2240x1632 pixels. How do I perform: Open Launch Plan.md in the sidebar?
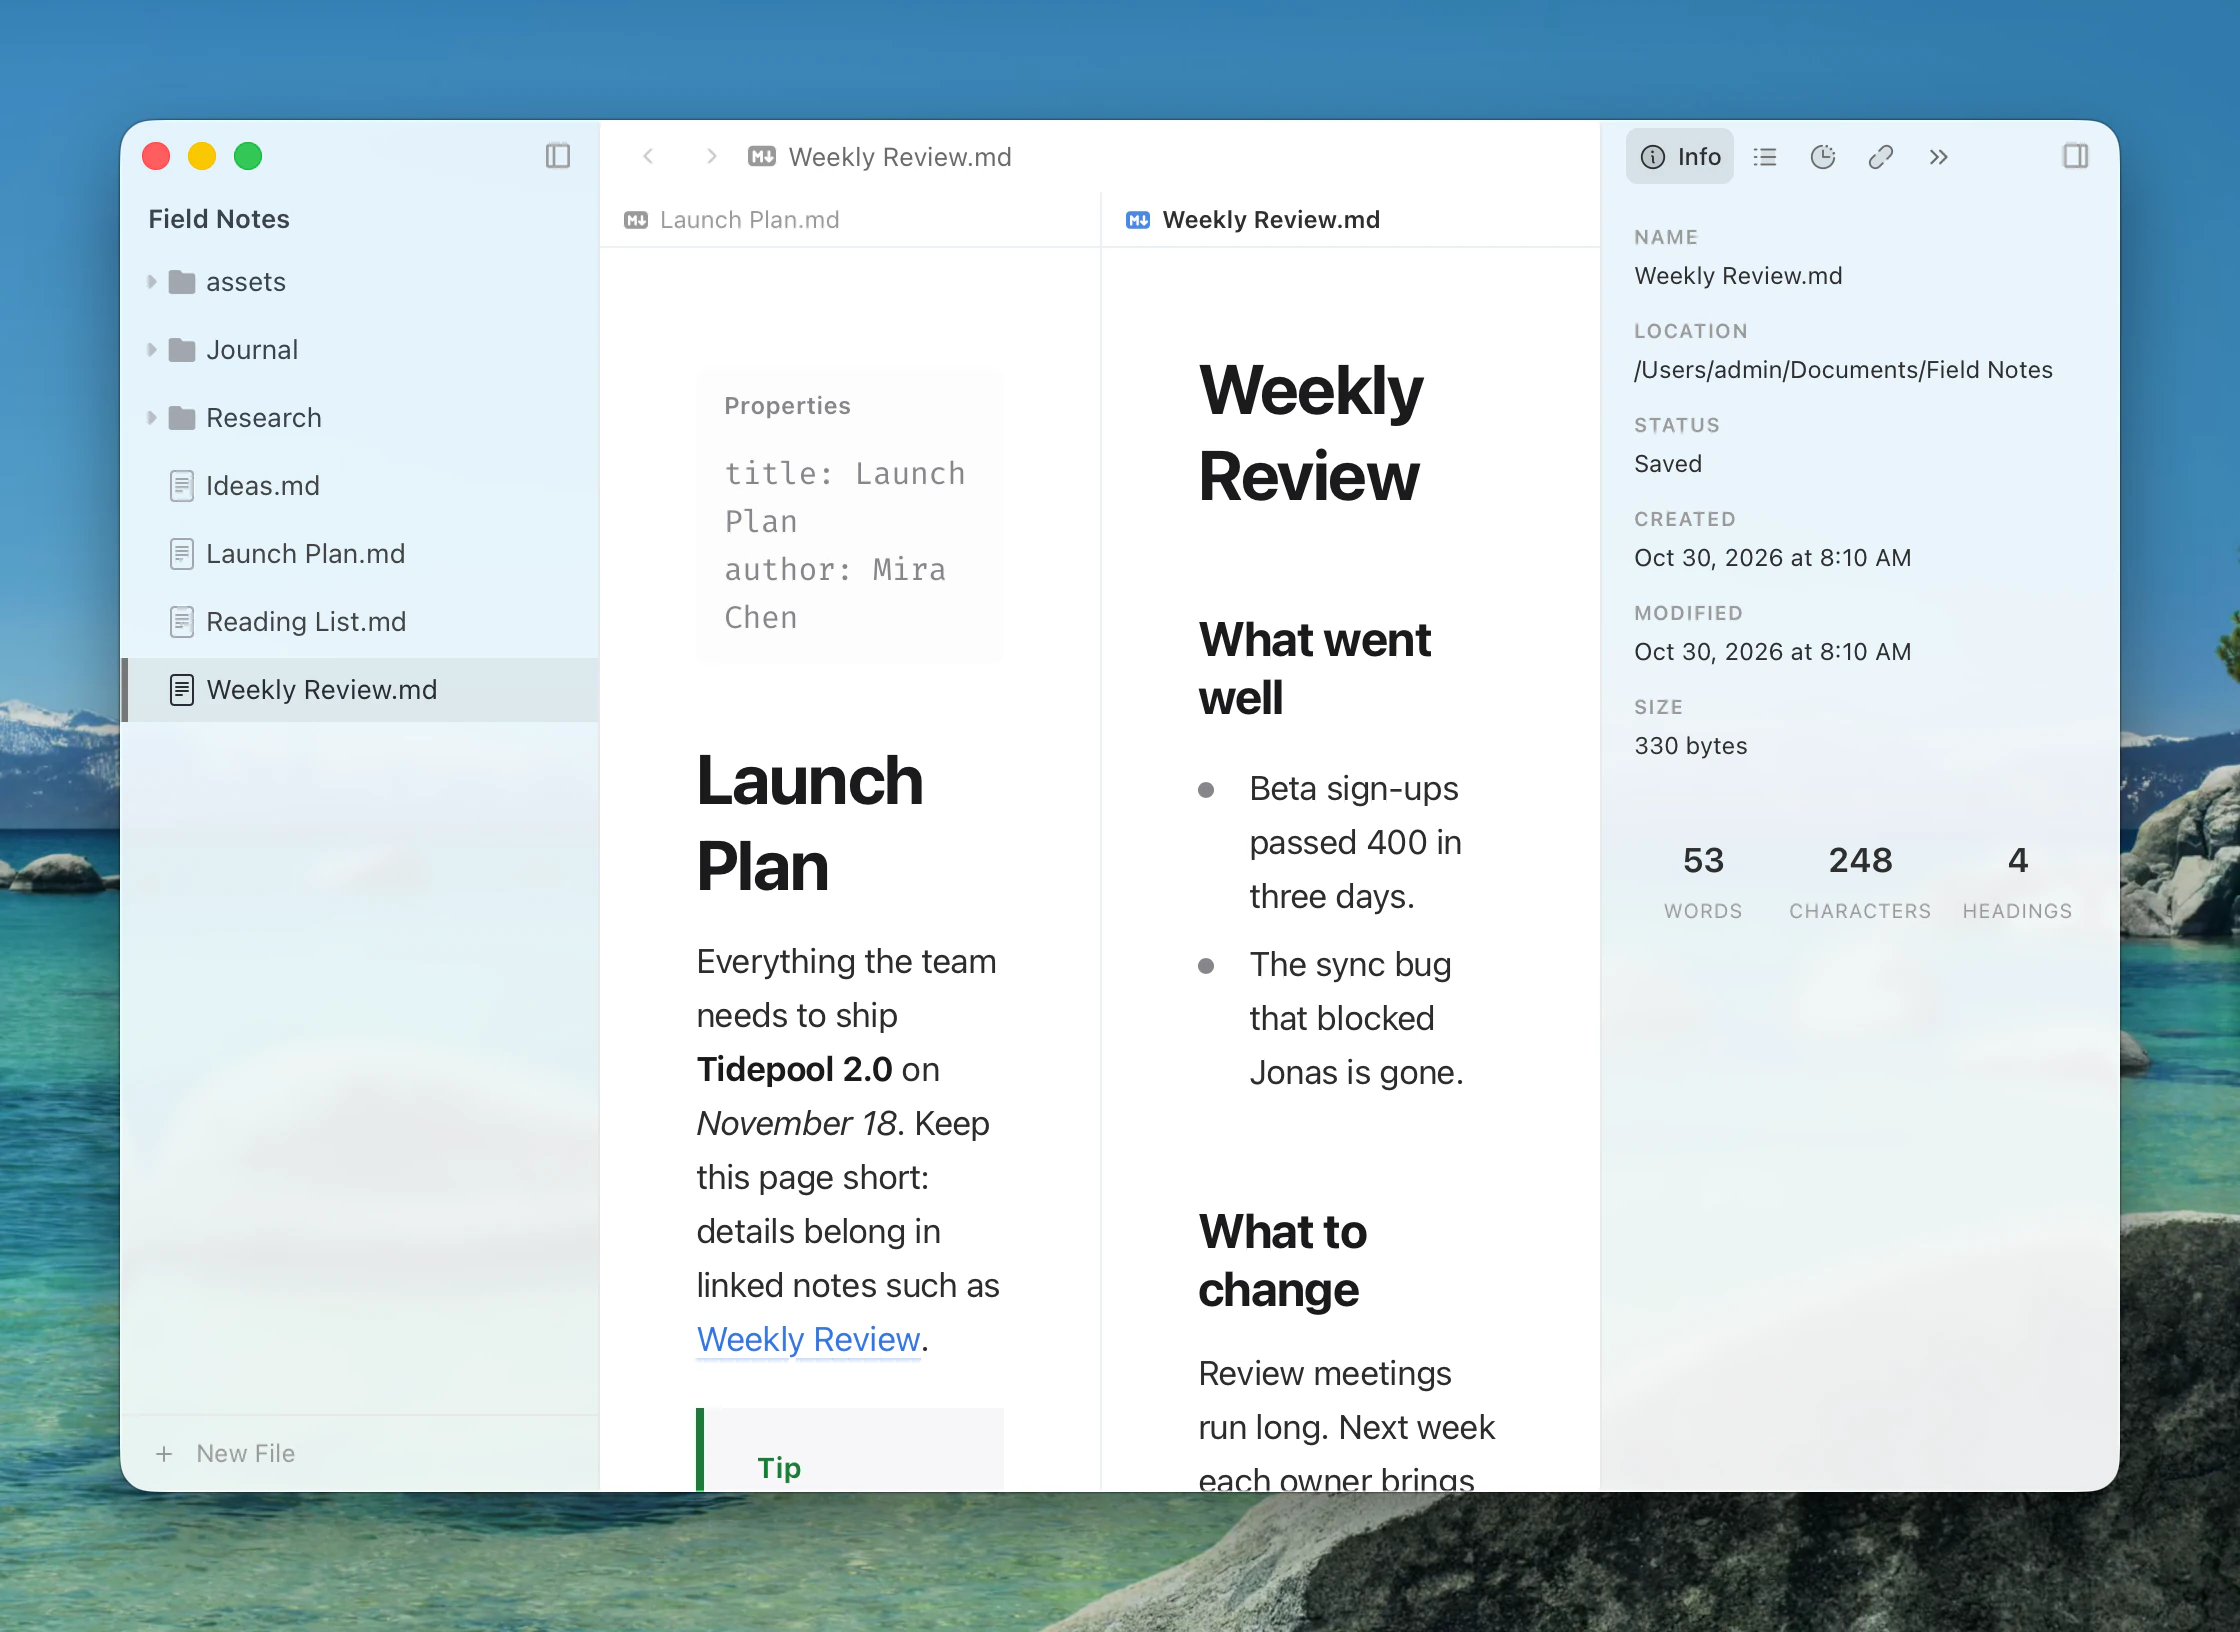click(x=360, y=554)
